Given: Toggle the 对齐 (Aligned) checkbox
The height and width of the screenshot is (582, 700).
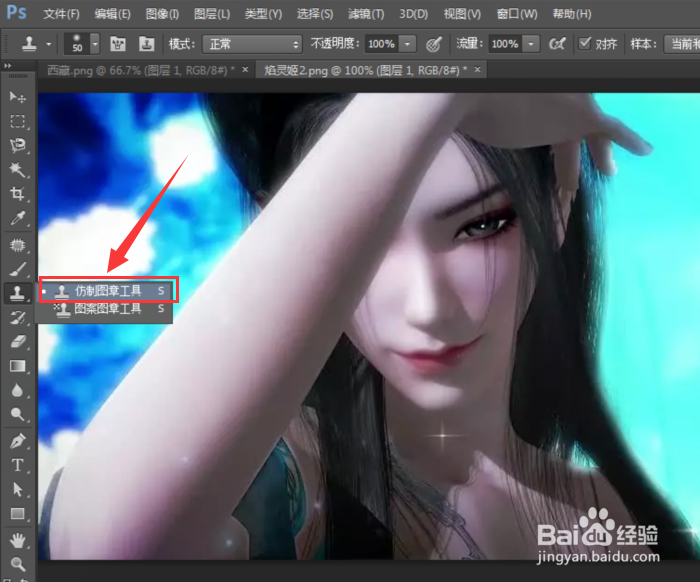Looking at the screenshot, I should (x=584, y=43).
